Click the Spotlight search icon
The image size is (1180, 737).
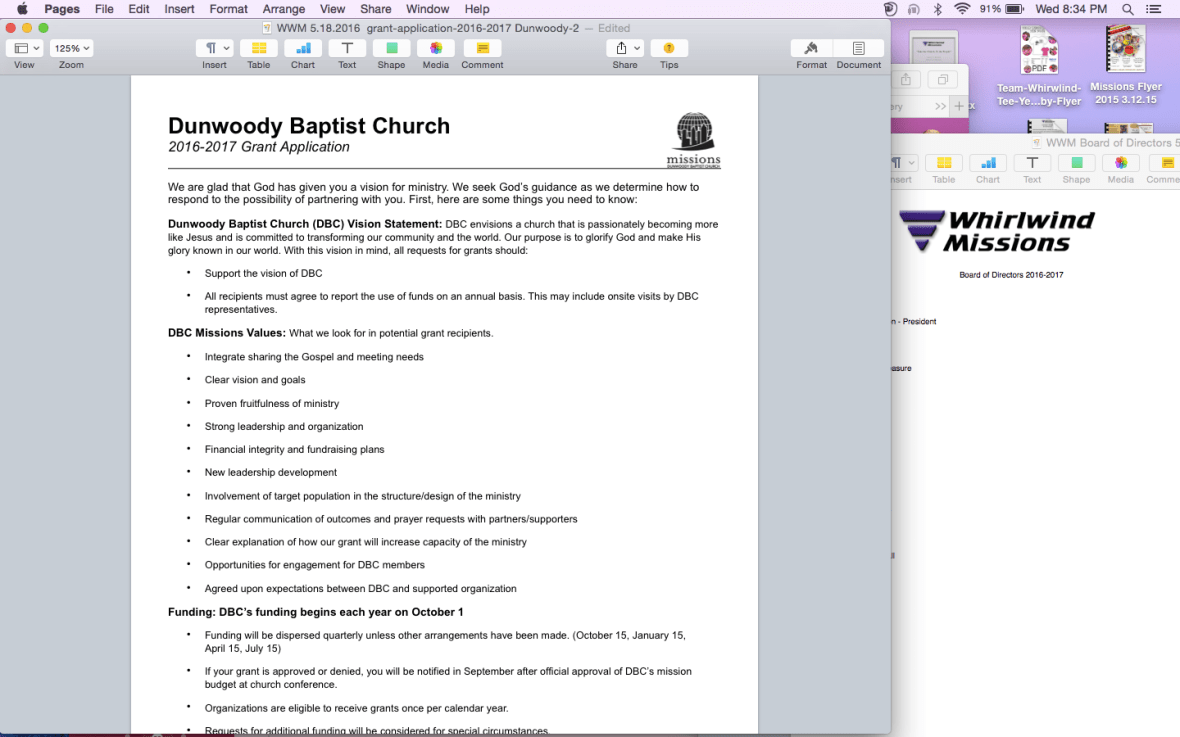pos(1127,9)
